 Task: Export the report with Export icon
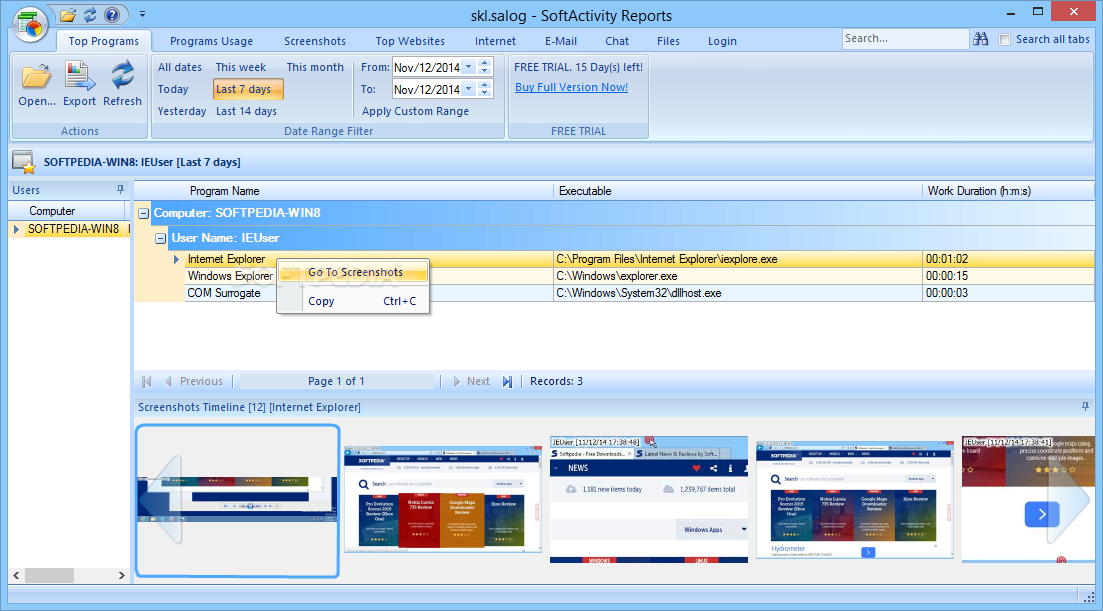point(79,84)
